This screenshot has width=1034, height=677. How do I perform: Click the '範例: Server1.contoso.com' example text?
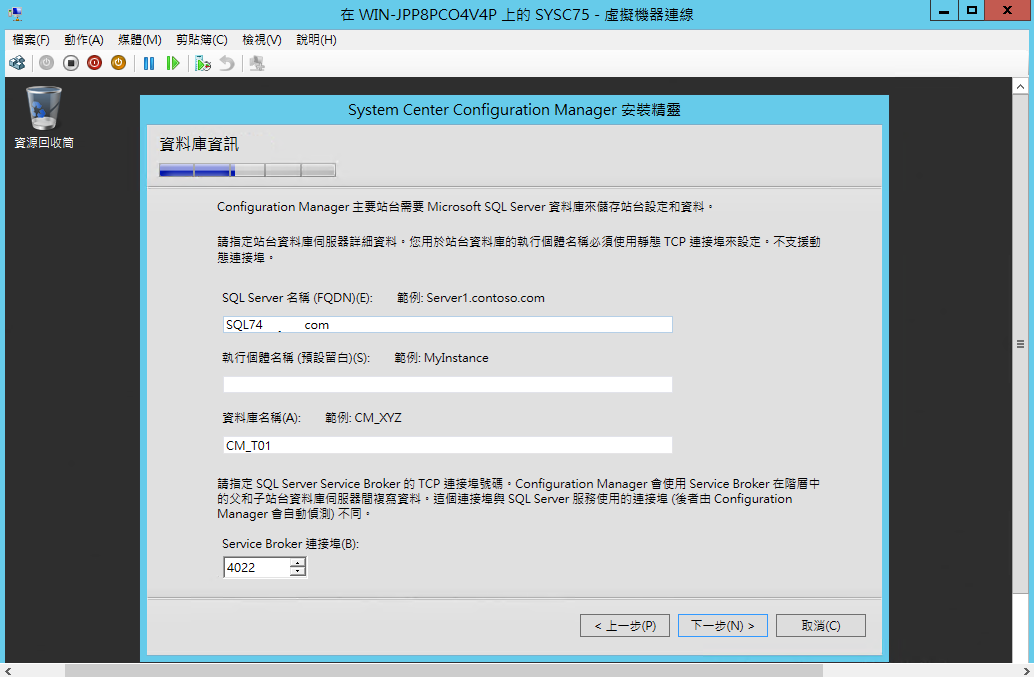point(471,298)
